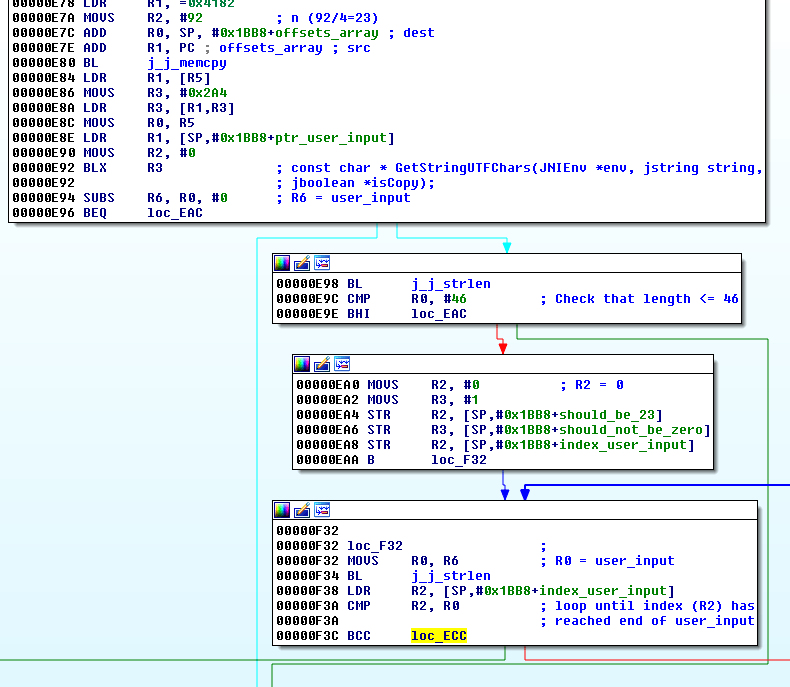Click the edit icon on the CMP R0, #46 block
The image size is (790, 687).
(x=302, y=263)
